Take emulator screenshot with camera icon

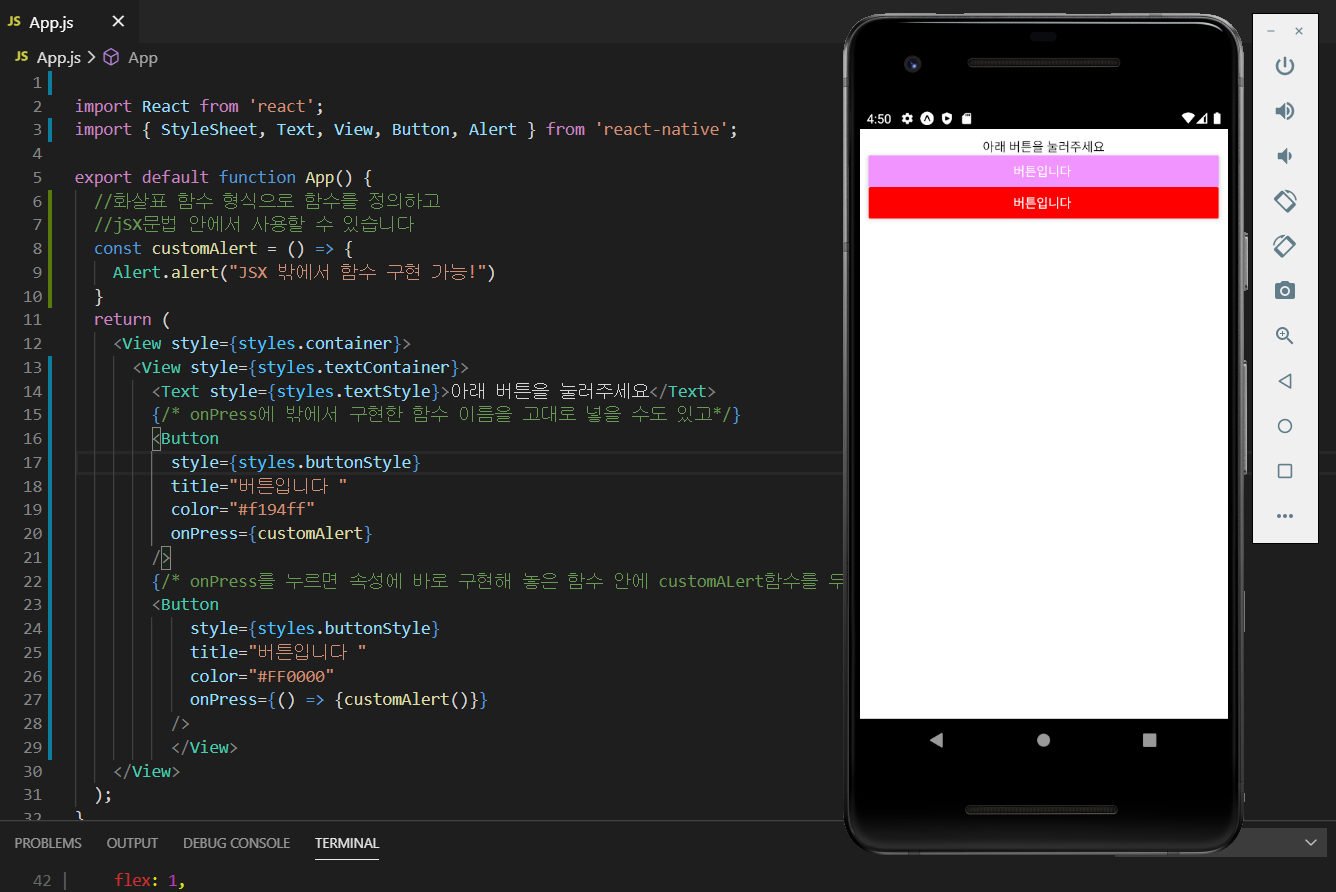point(1285,291)
